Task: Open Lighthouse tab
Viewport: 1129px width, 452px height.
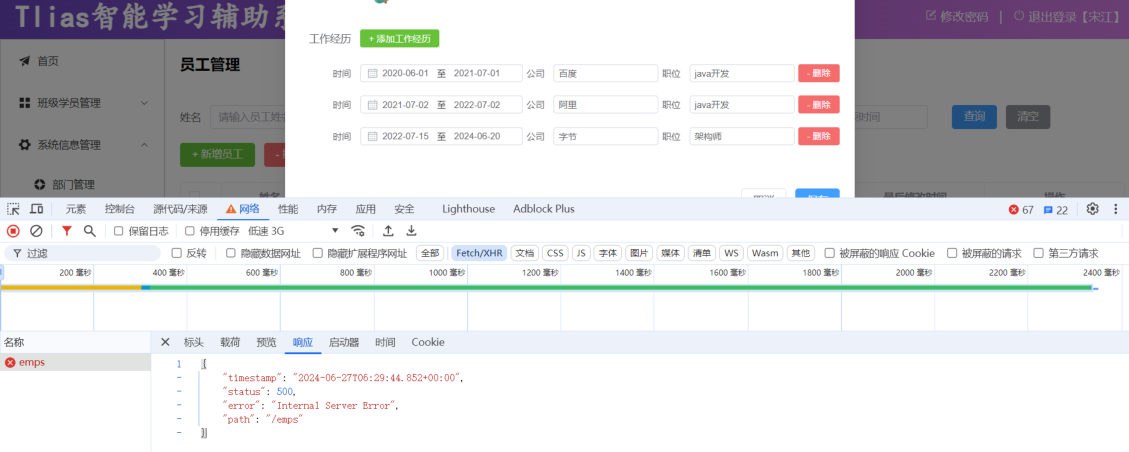Action: click(469, 209)
